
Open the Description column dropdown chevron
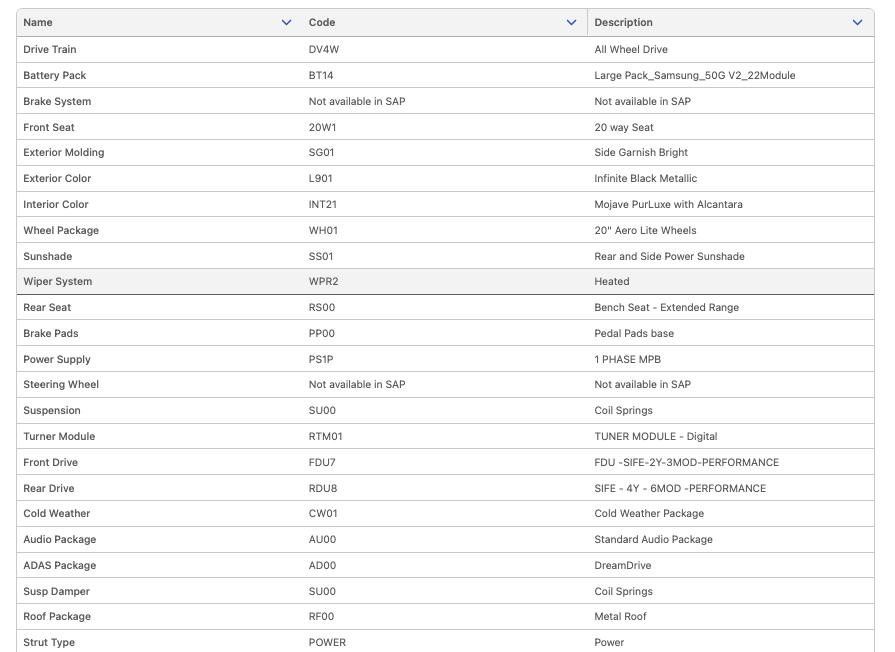[x=857, y=22]
